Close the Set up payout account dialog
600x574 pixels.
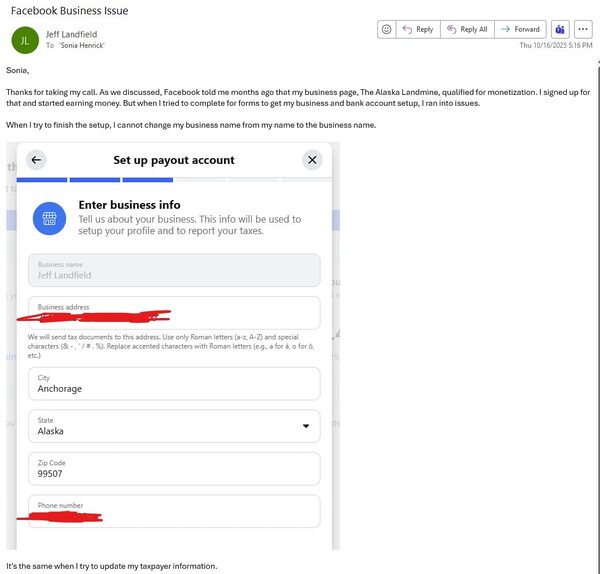(x=312, y=160)
